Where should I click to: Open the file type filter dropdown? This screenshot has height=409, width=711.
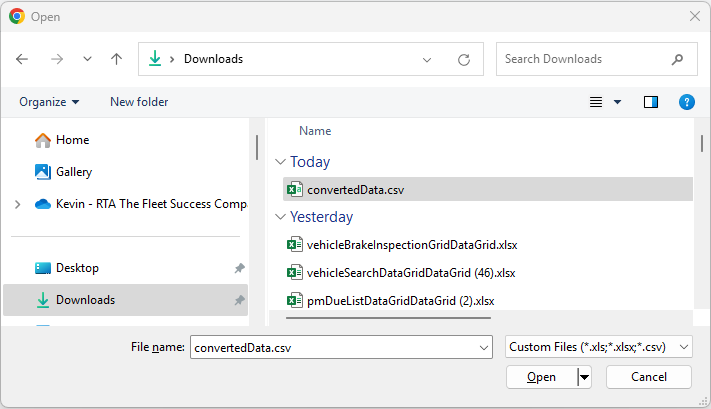click(x=599, y=347)
